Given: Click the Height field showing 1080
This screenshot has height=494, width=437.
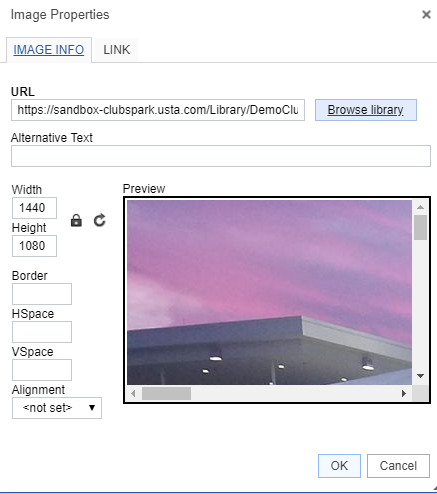Looking at the screenshot, I should coord(34,246).
